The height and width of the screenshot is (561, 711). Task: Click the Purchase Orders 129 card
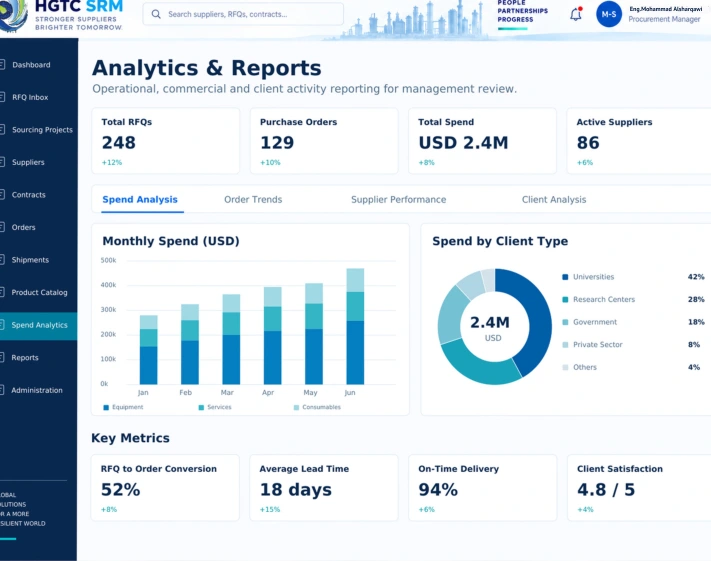pos(324,141)
